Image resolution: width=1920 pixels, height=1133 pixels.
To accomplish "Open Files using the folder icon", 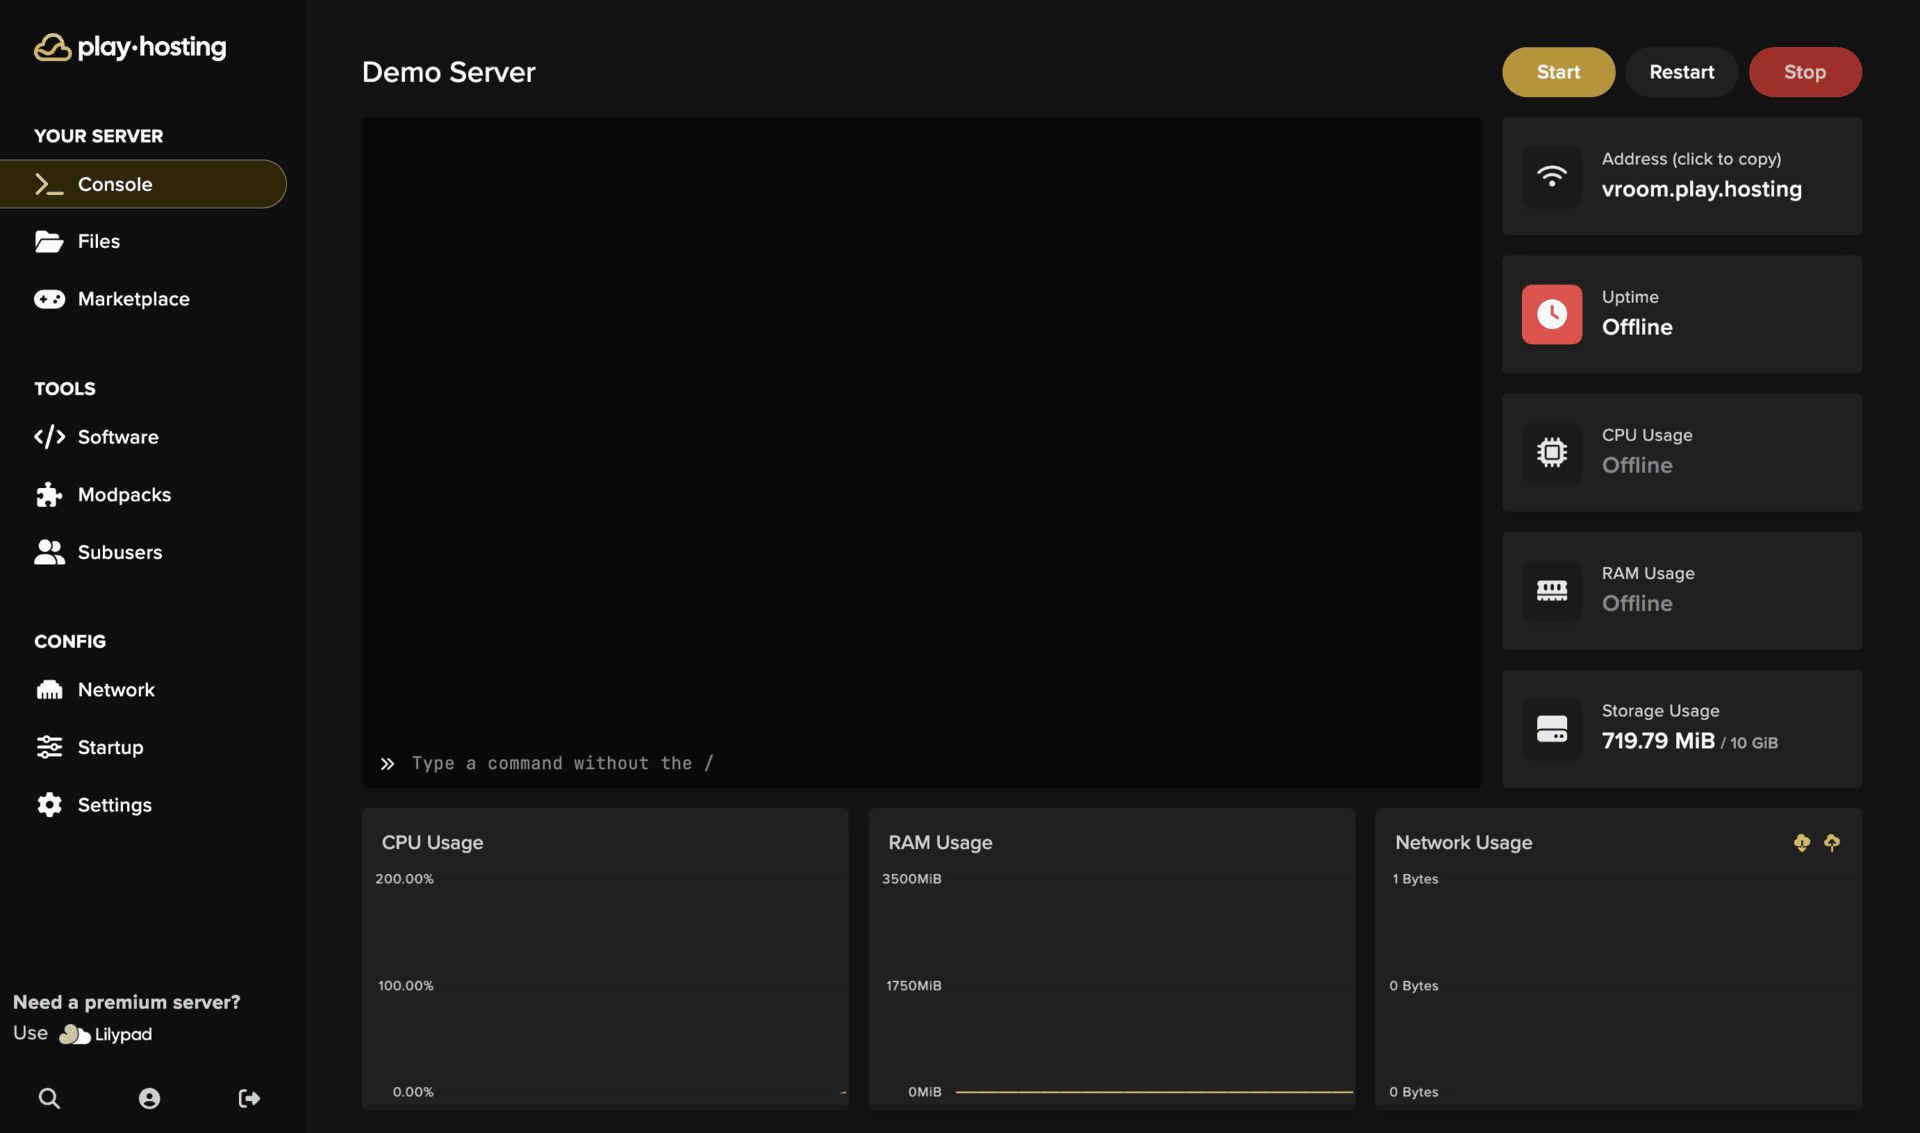I will point(49,241).
